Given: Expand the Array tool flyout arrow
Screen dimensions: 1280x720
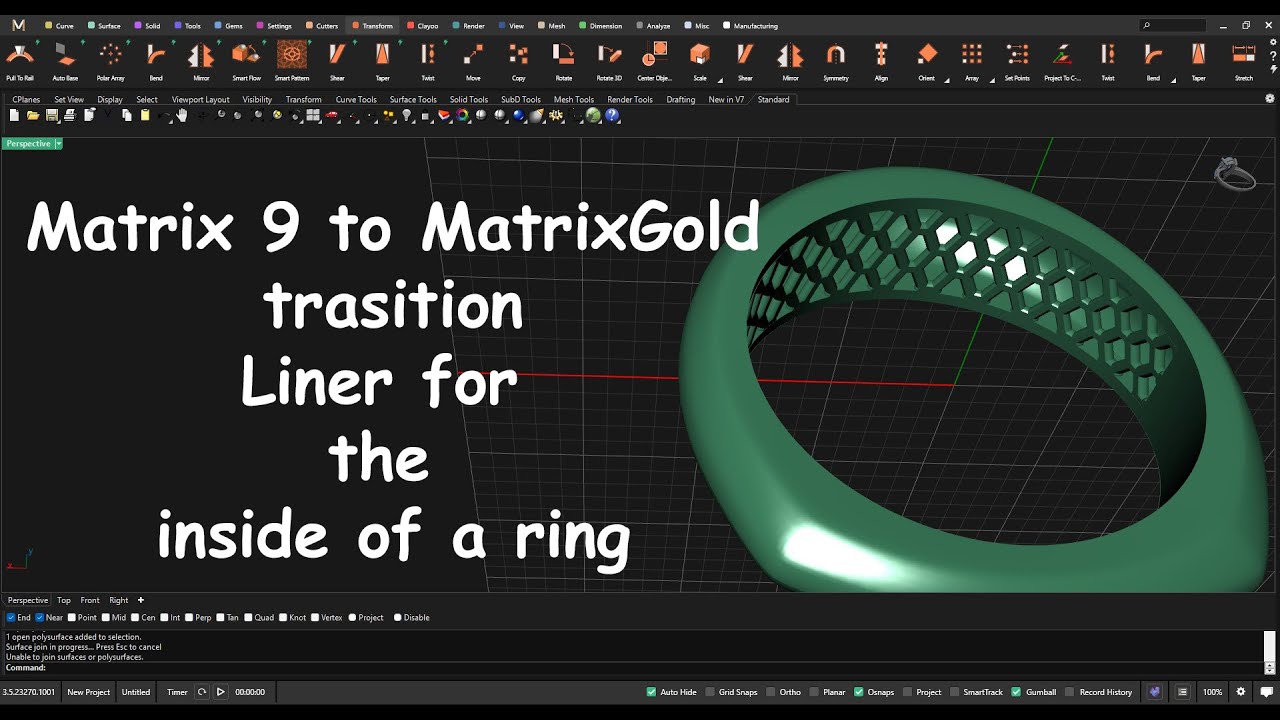Looking at the screenshot, I should (x=992, y=80).
